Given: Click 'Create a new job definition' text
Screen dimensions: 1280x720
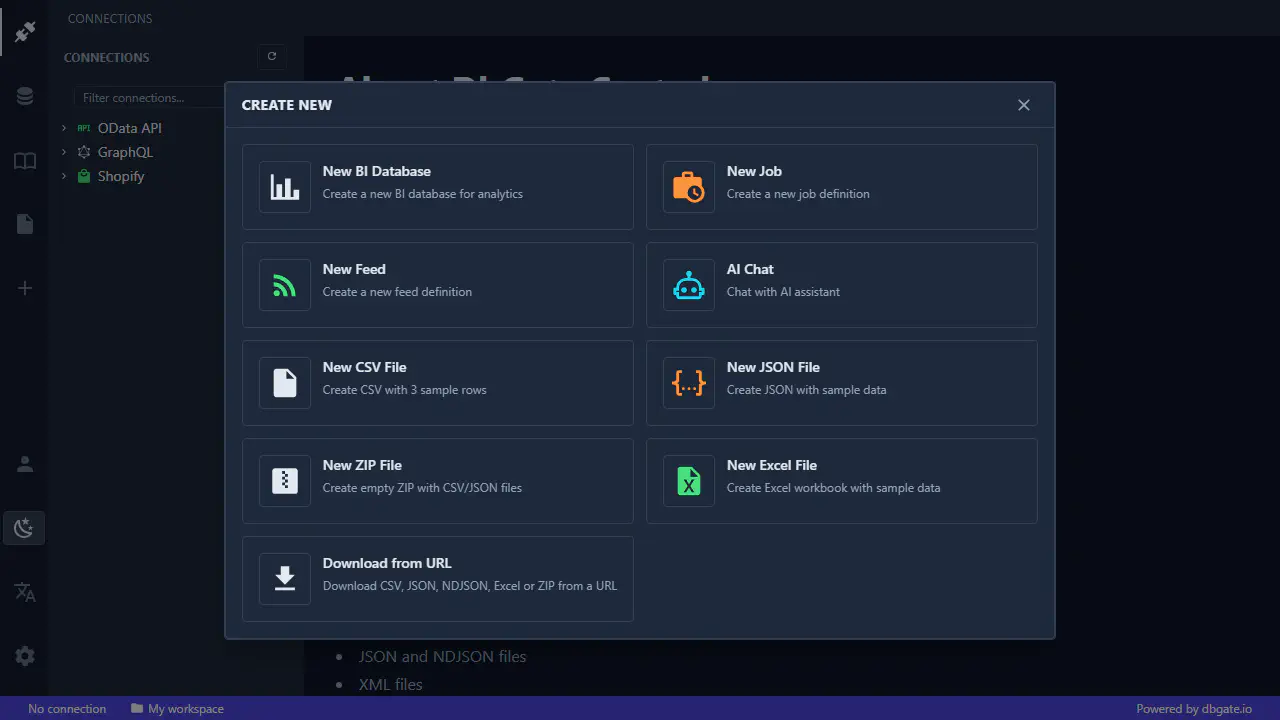Looking at the screenshot, I should coord(798,194).
